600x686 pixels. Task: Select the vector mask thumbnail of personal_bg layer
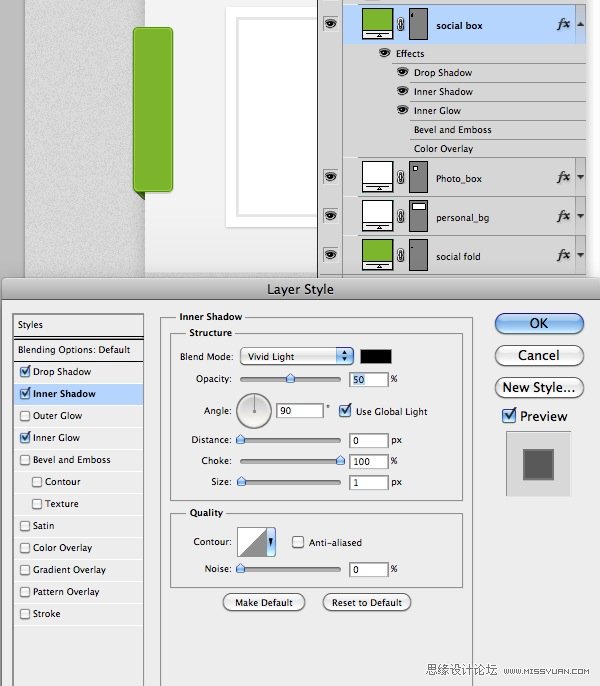pyautogui.click(x=418, y=216)
